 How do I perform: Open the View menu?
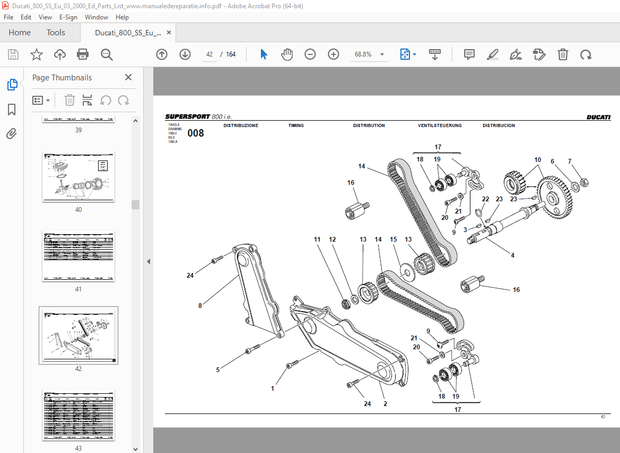point(45,17)
